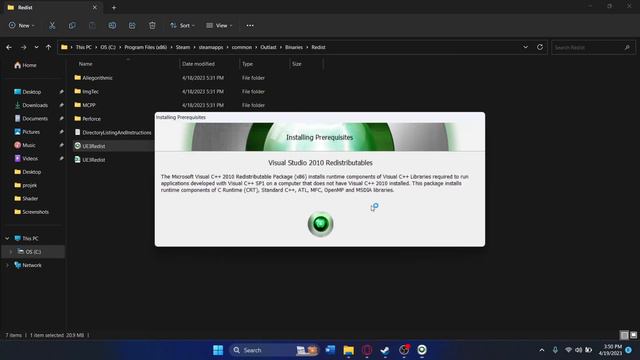
Task: Expand the address bar history dropdown
Action: (525, 47)
